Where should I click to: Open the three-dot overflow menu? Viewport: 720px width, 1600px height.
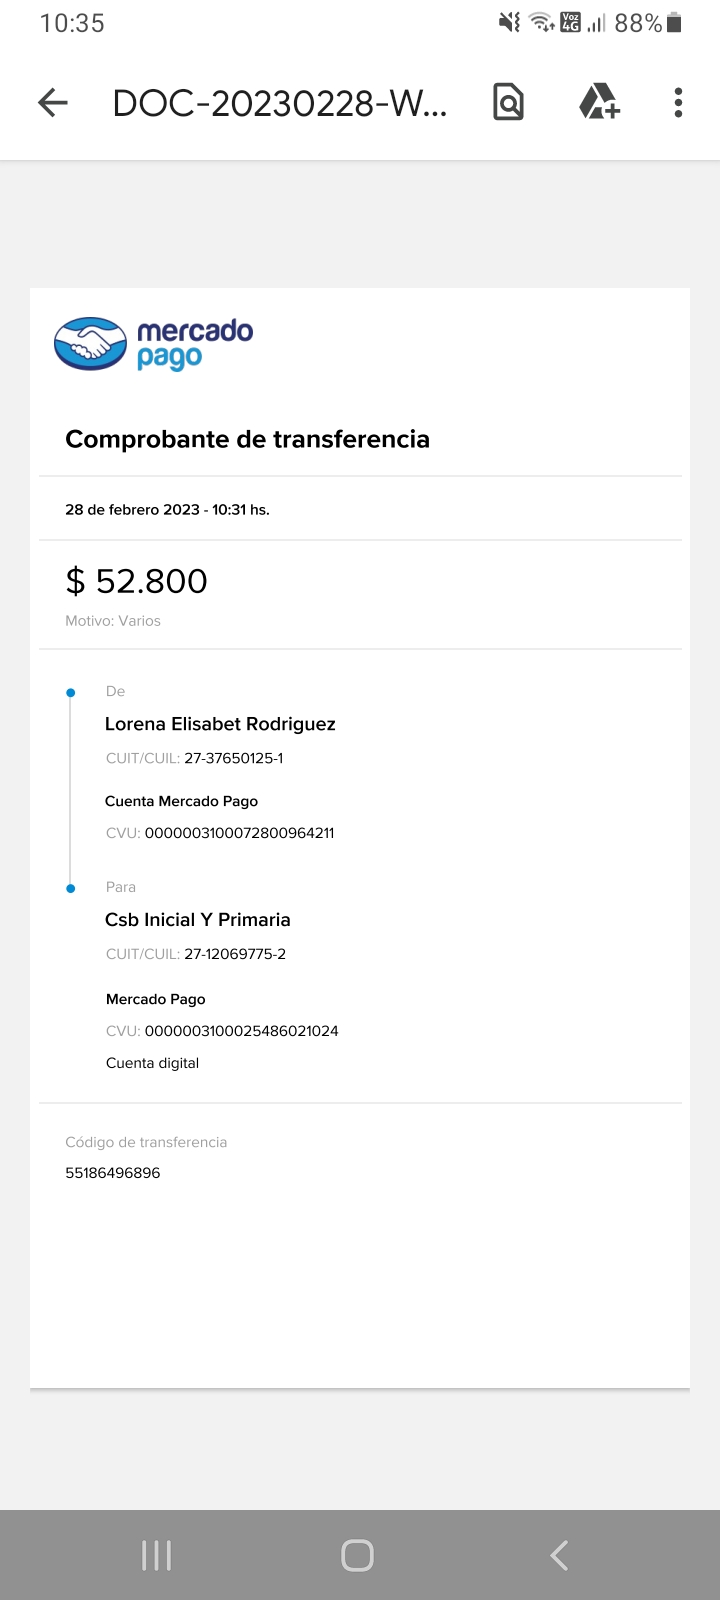click(678, 102)
